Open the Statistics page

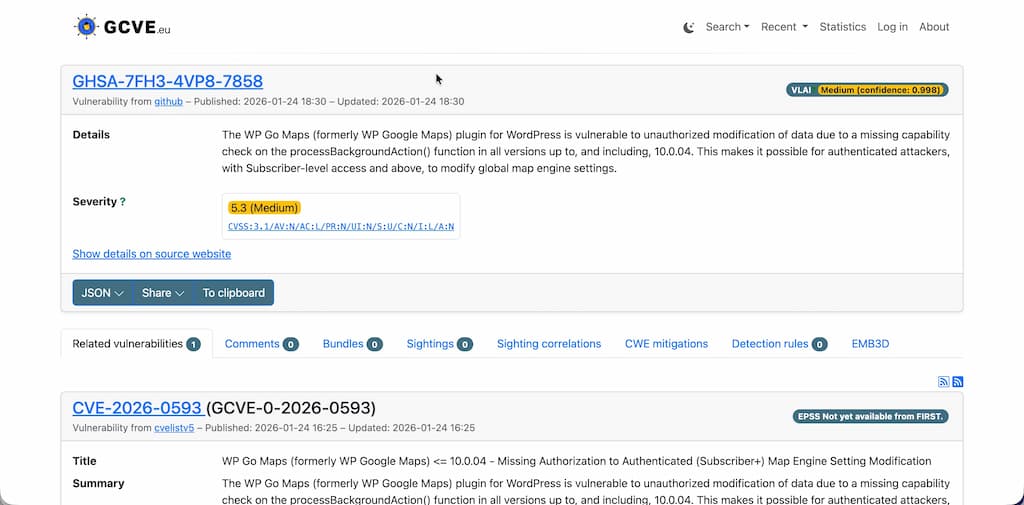842,27
